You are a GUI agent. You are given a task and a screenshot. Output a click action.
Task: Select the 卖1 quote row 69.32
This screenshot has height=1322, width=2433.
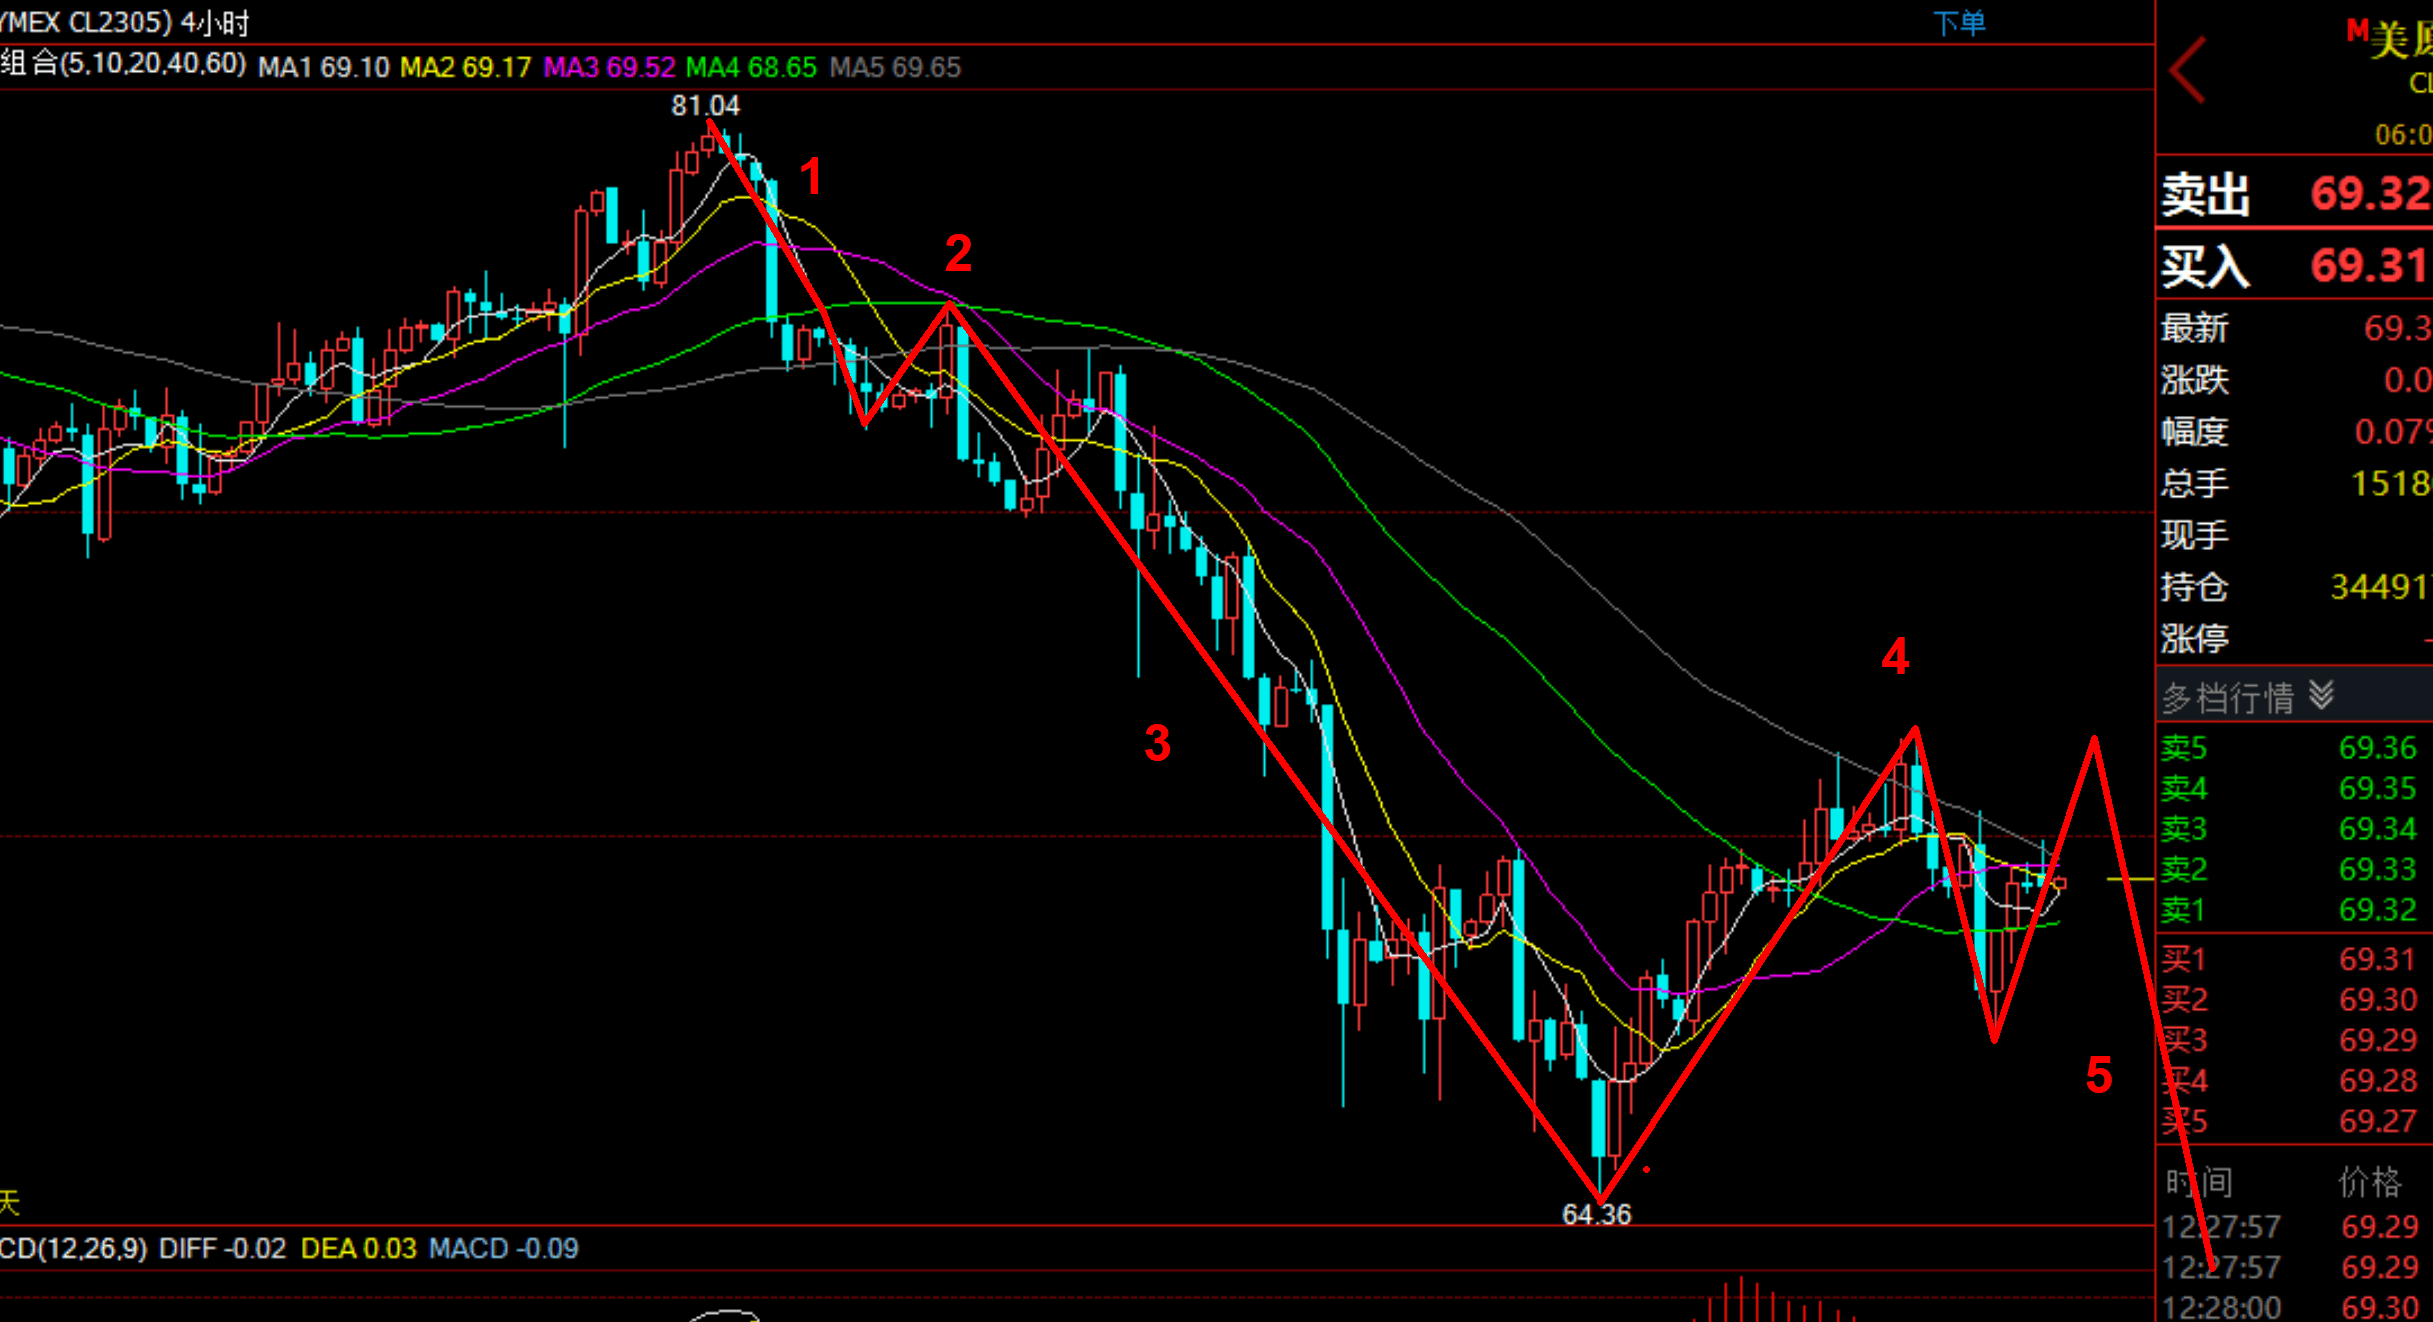click(2295, 910)
